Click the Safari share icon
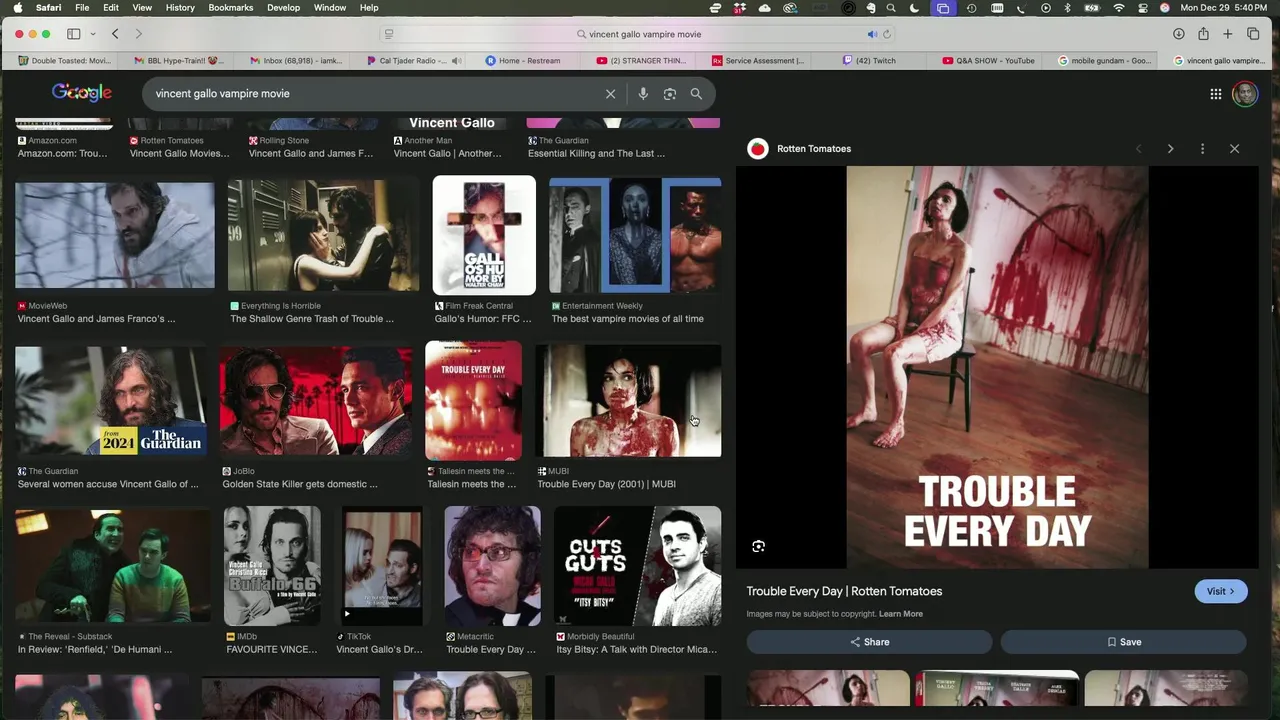1280x720 pixels. click(x=1203, y=34)
